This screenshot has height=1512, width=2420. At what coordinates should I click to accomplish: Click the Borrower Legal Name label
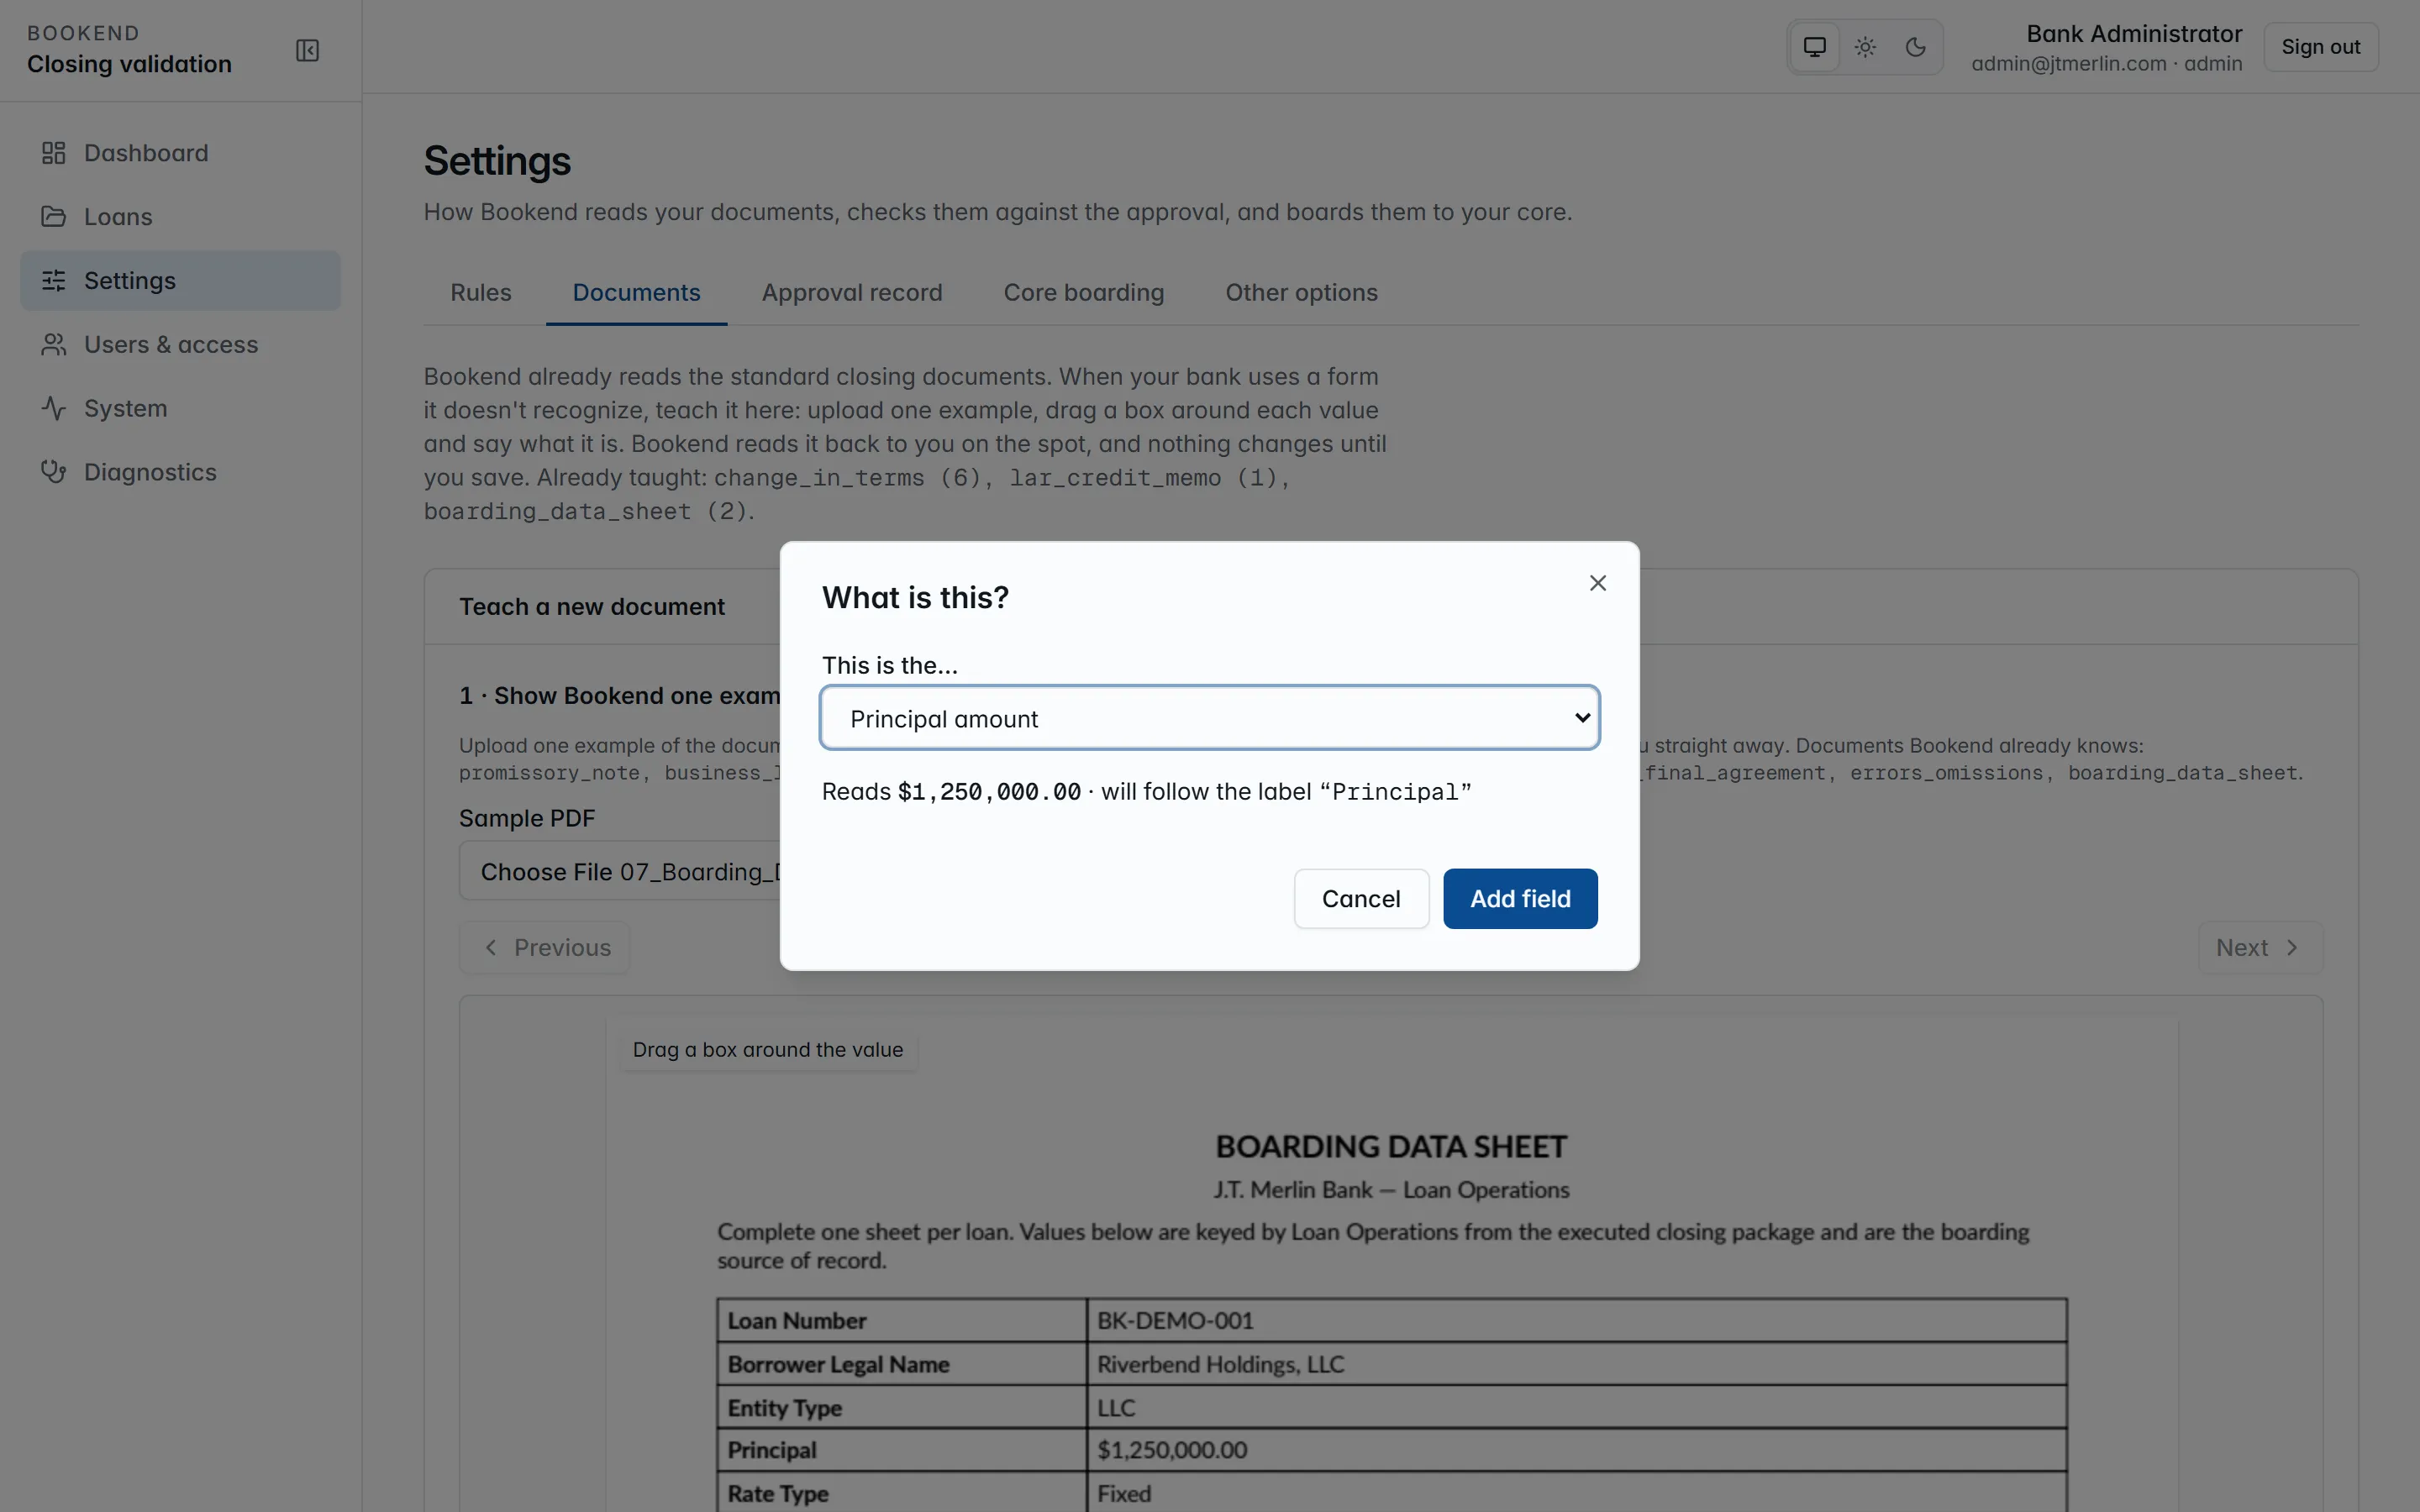pyautogui.click(x=838, y=1364)
